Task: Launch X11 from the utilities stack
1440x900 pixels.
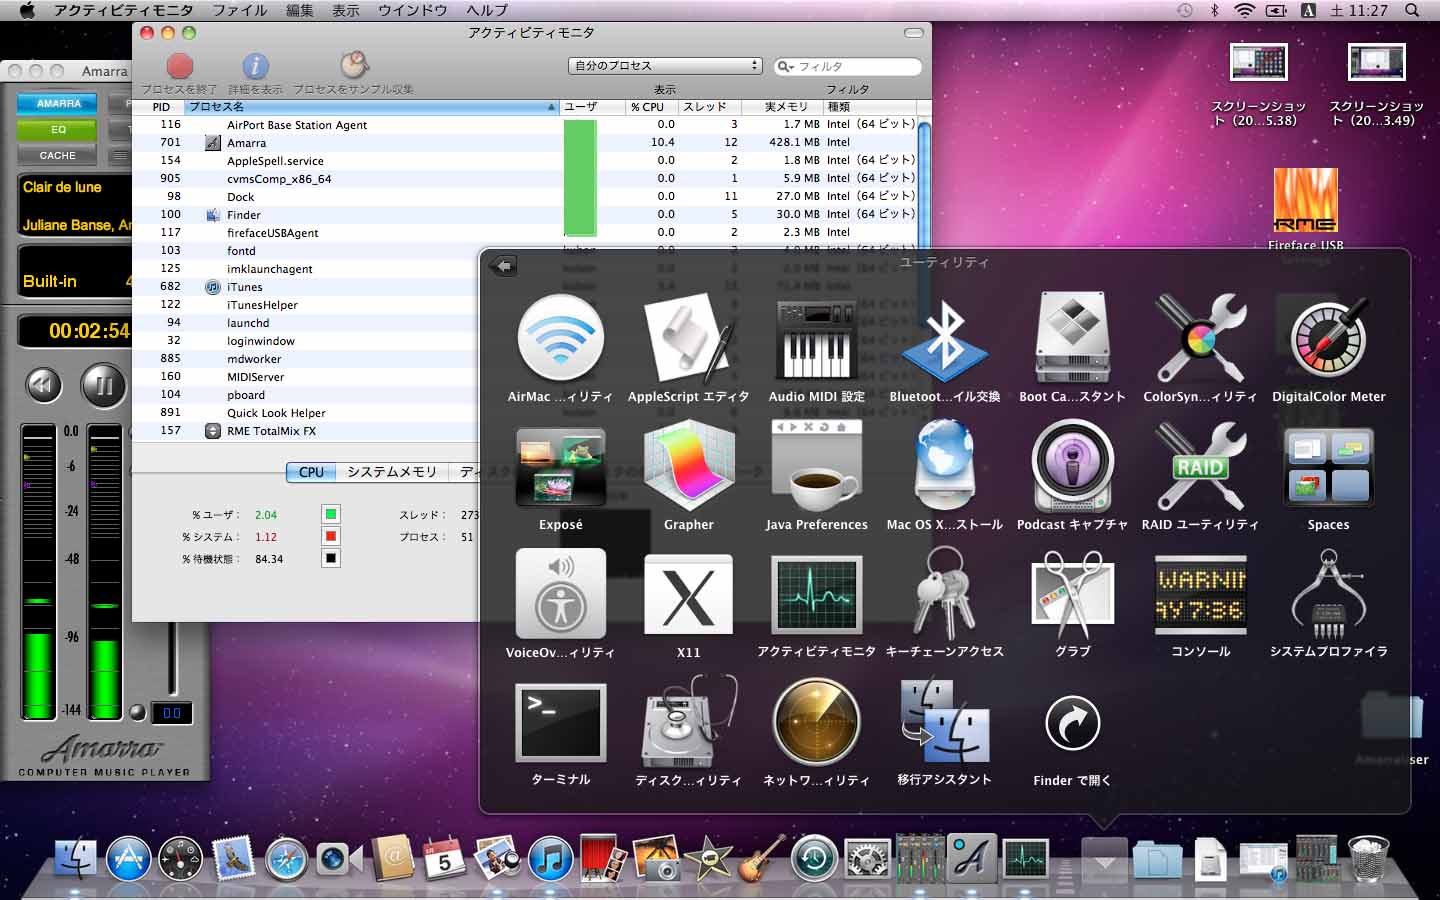Action: point(688,594)
